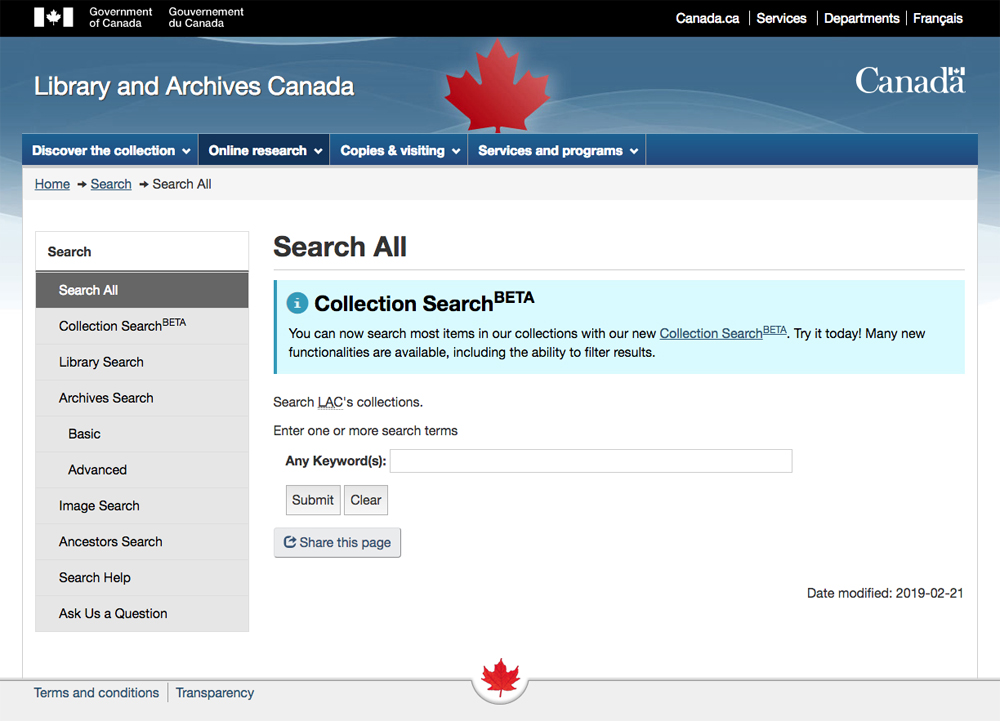Viewport: 1000px width, 721px height.
Task: Switch language to Français
Action: click(938, 18)
